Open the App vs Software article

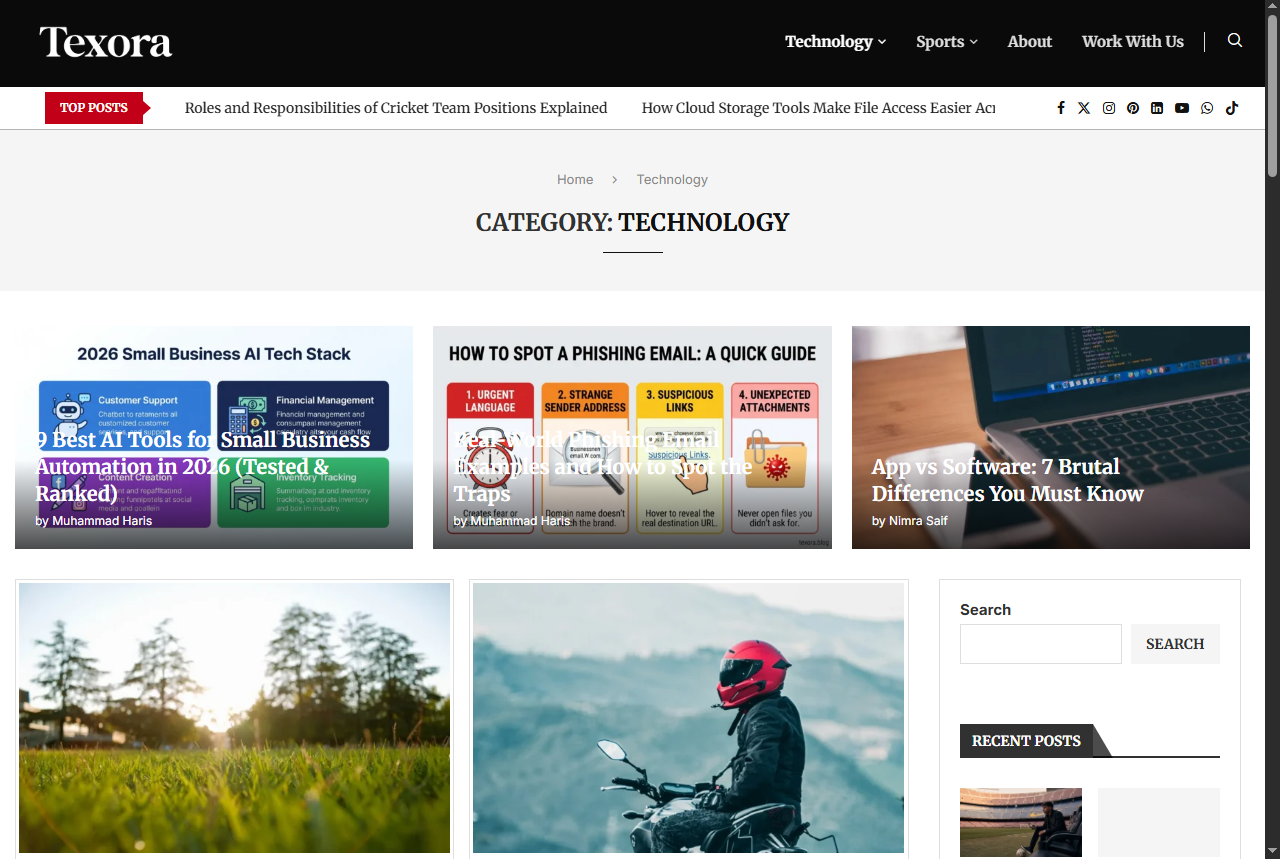pyautogui.click(x=1008, y=480)
